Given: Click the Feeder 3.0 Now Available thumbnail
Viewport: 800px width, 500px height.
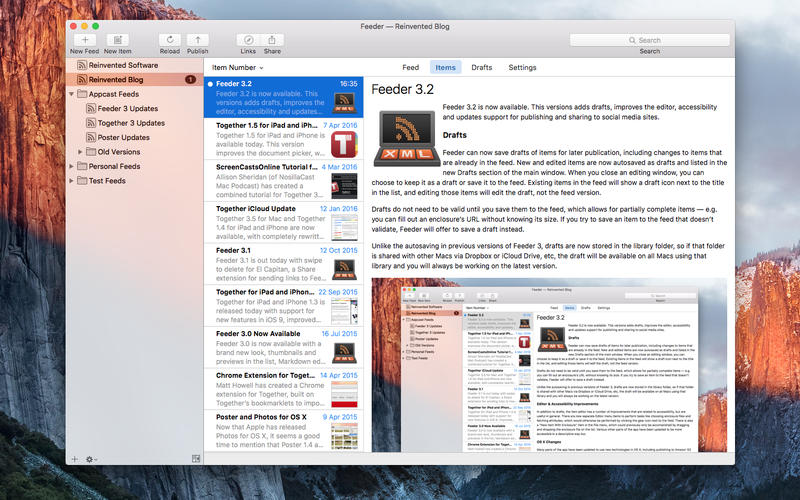Looking at the screenshot, I should tap(344, 353).
